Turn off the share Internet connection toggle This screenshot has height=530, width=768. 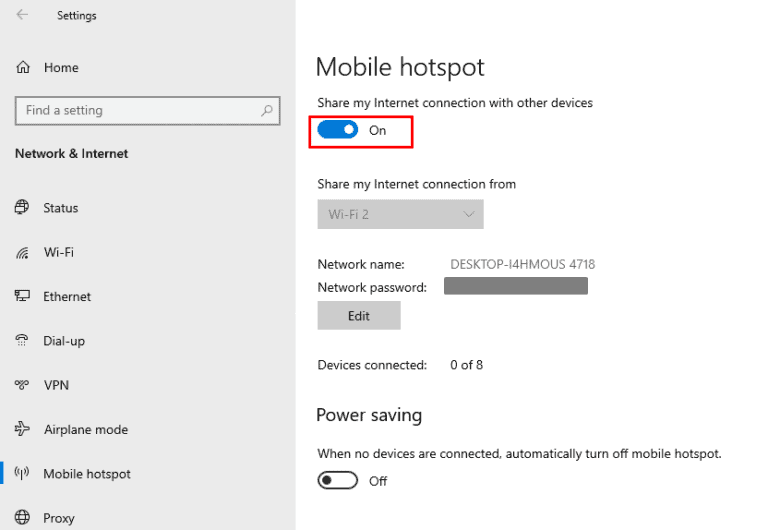pyautogui.click(x=338, y=130)
